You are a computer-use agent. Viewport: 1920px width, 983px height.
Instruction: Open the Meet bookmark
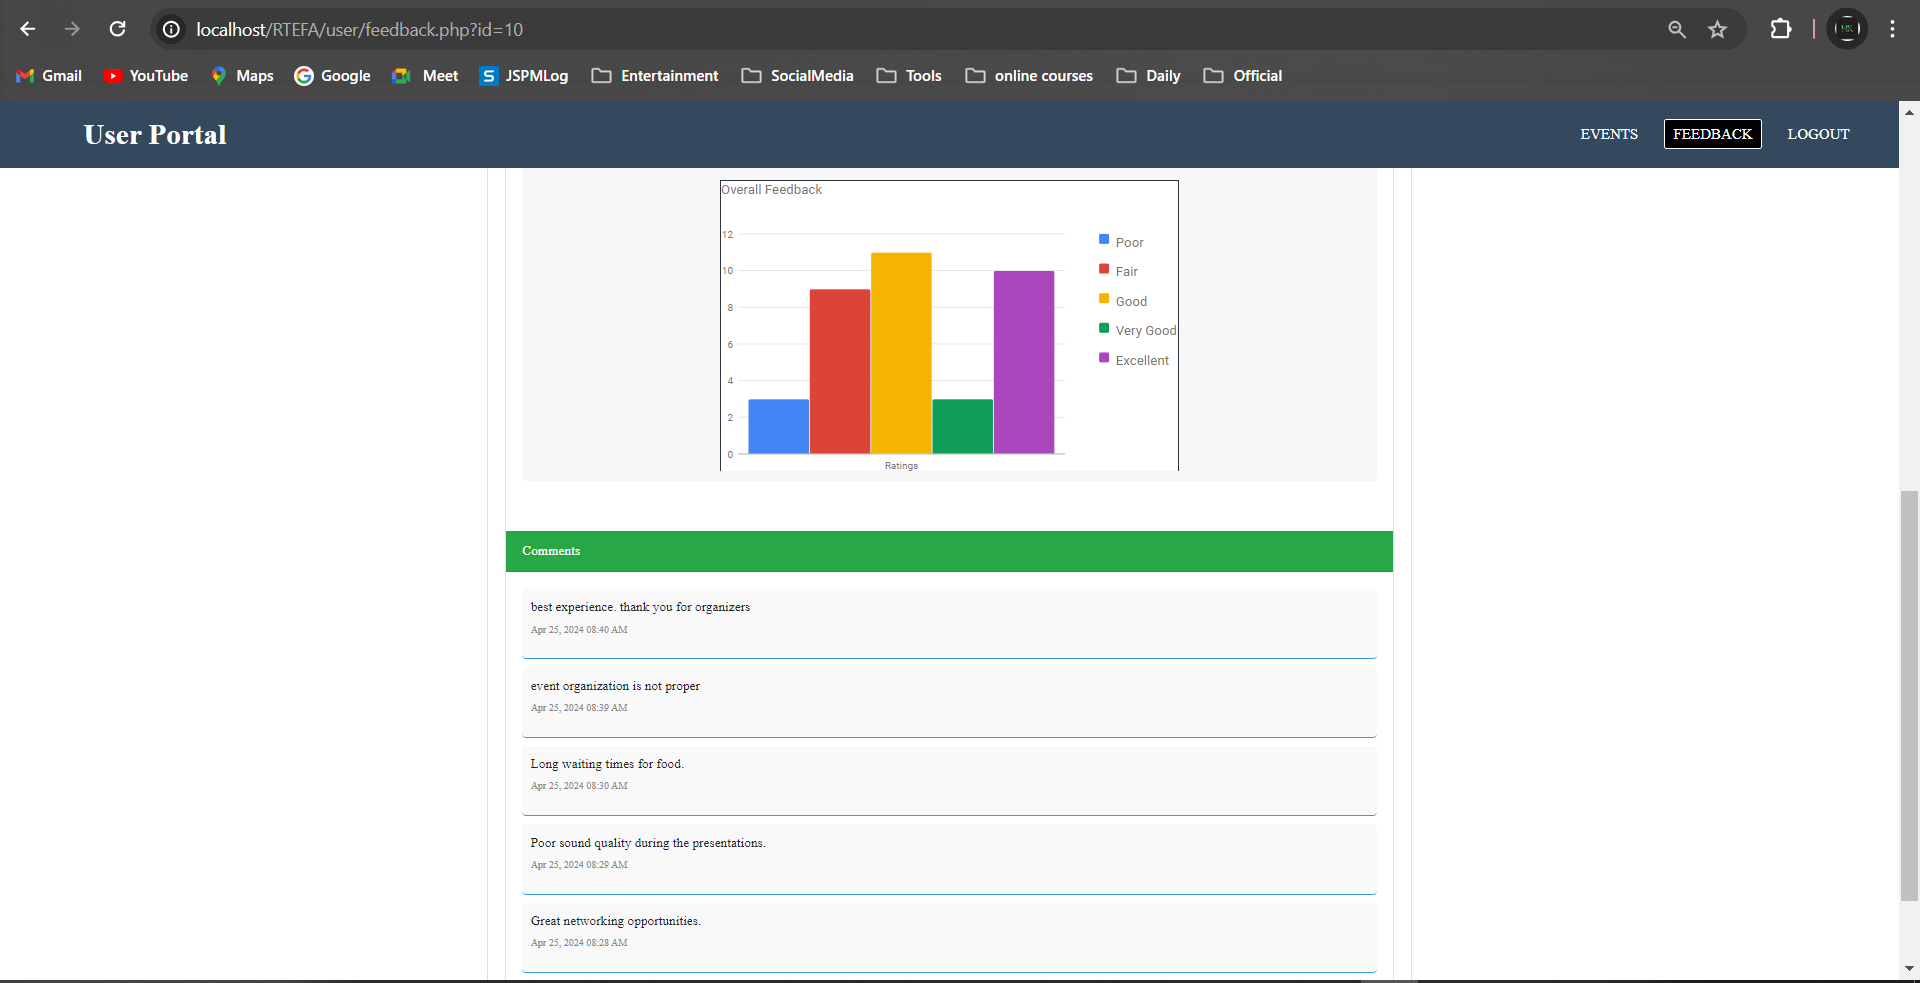click(426, 76)
